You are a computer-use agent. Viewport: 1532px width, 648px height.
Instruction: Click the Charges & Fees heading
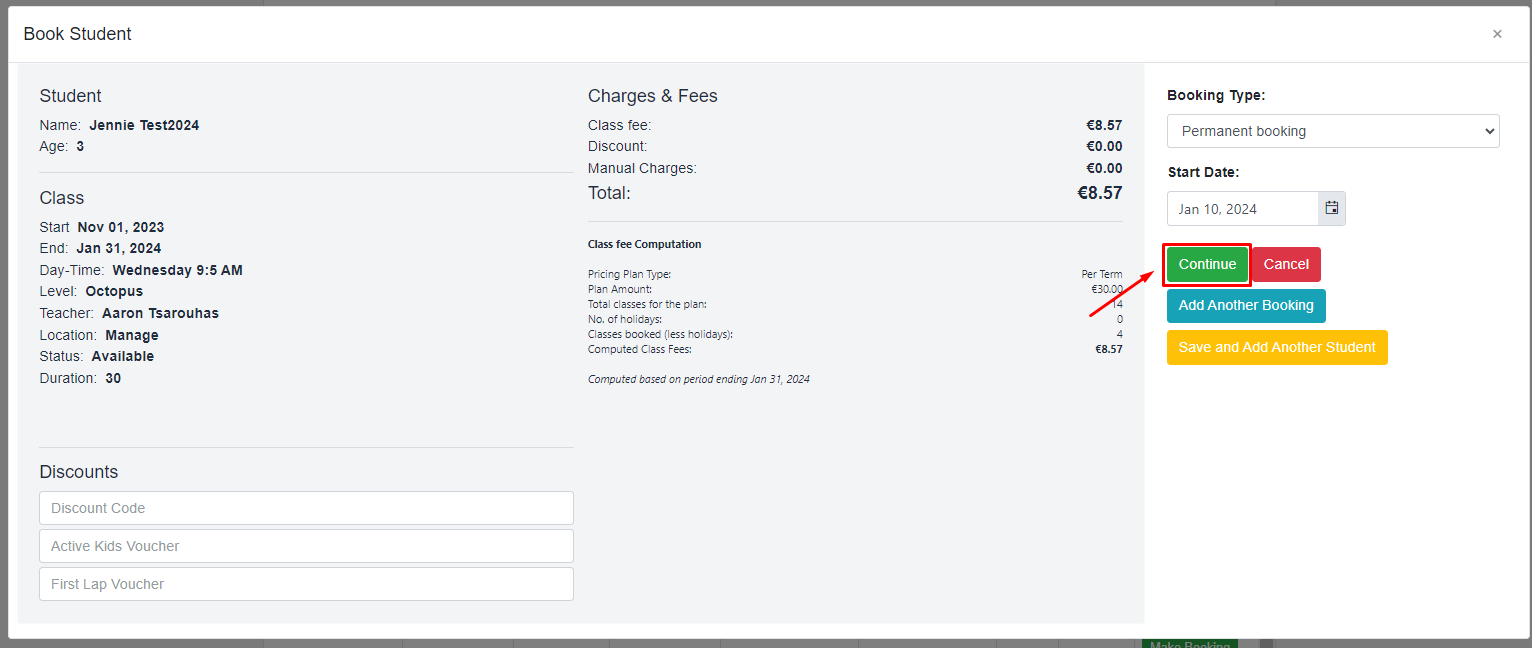pos(653,96)
